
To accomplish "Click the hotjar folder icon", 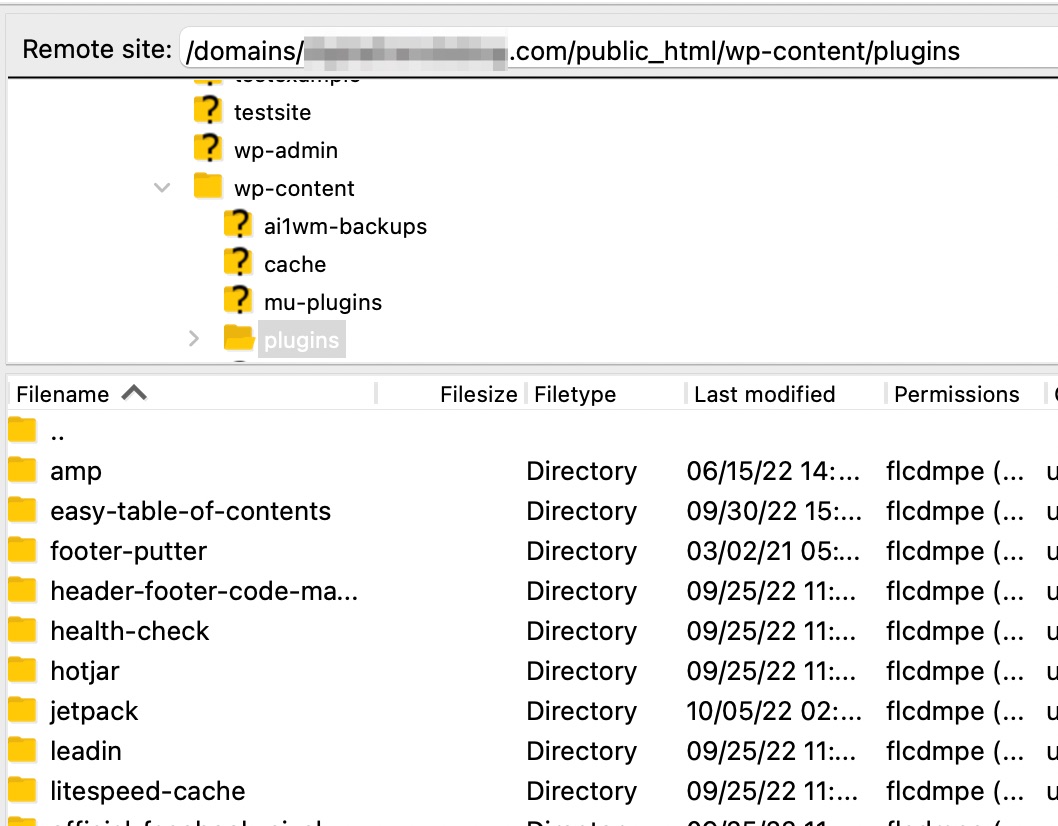I will tap(22, 670).
